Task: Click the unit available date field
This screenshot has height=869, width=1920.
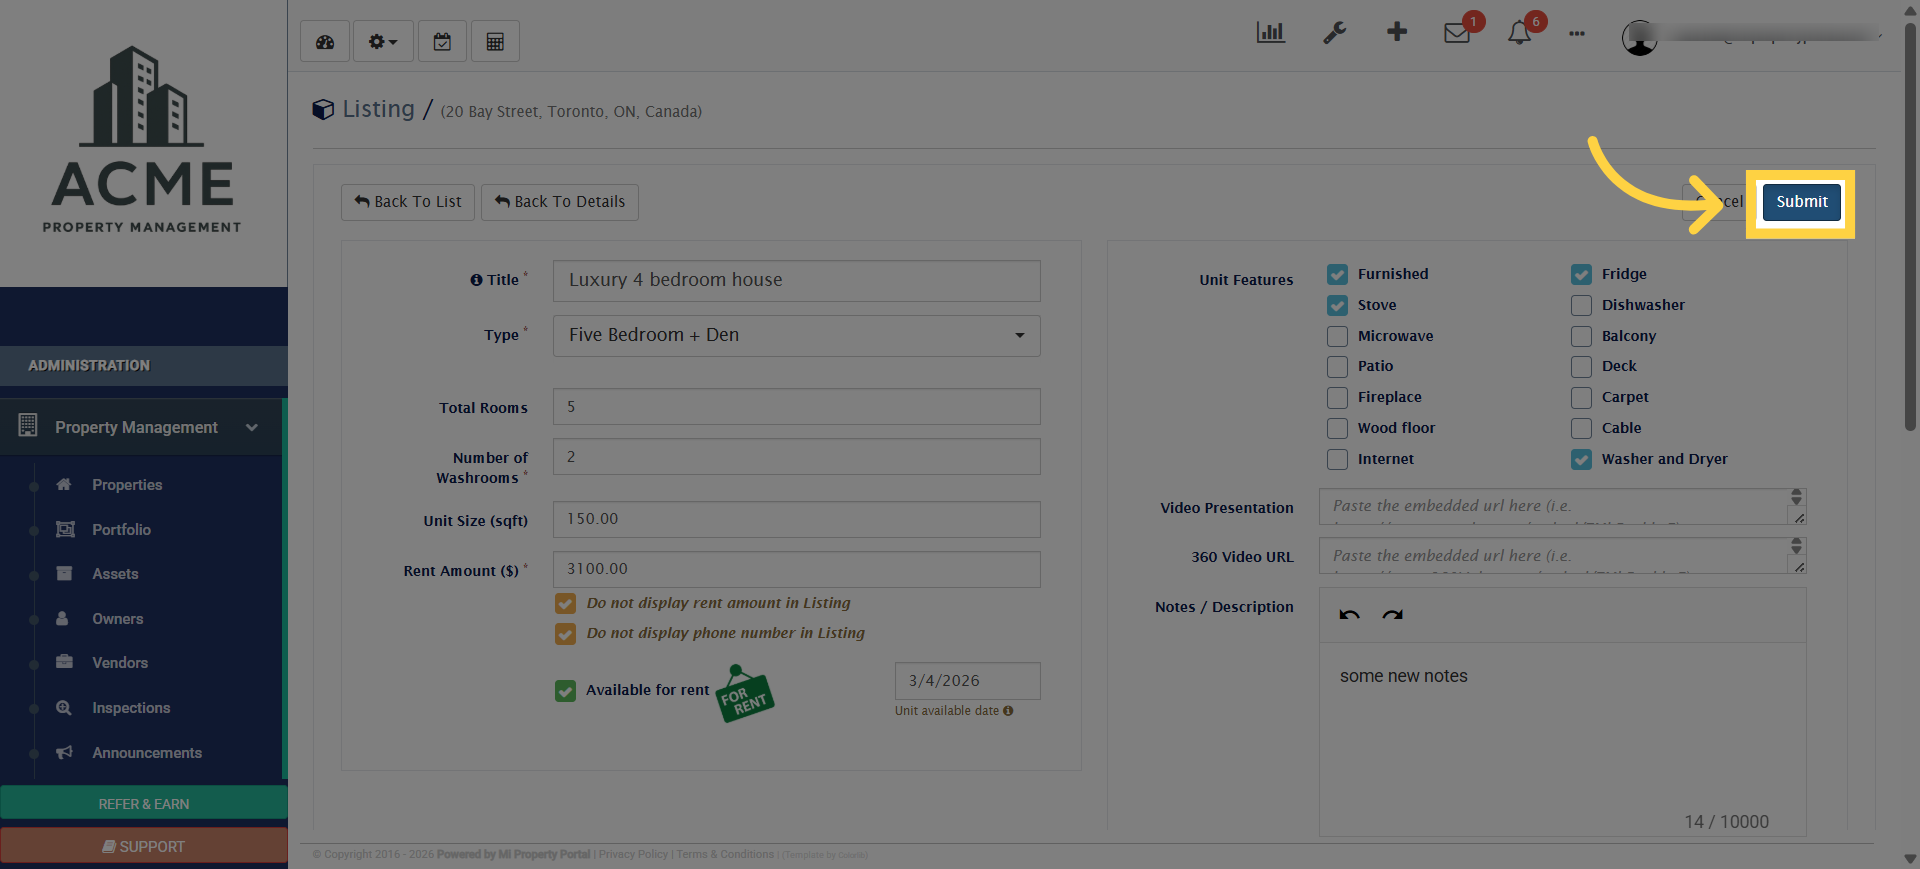Action: click(967, 681)
